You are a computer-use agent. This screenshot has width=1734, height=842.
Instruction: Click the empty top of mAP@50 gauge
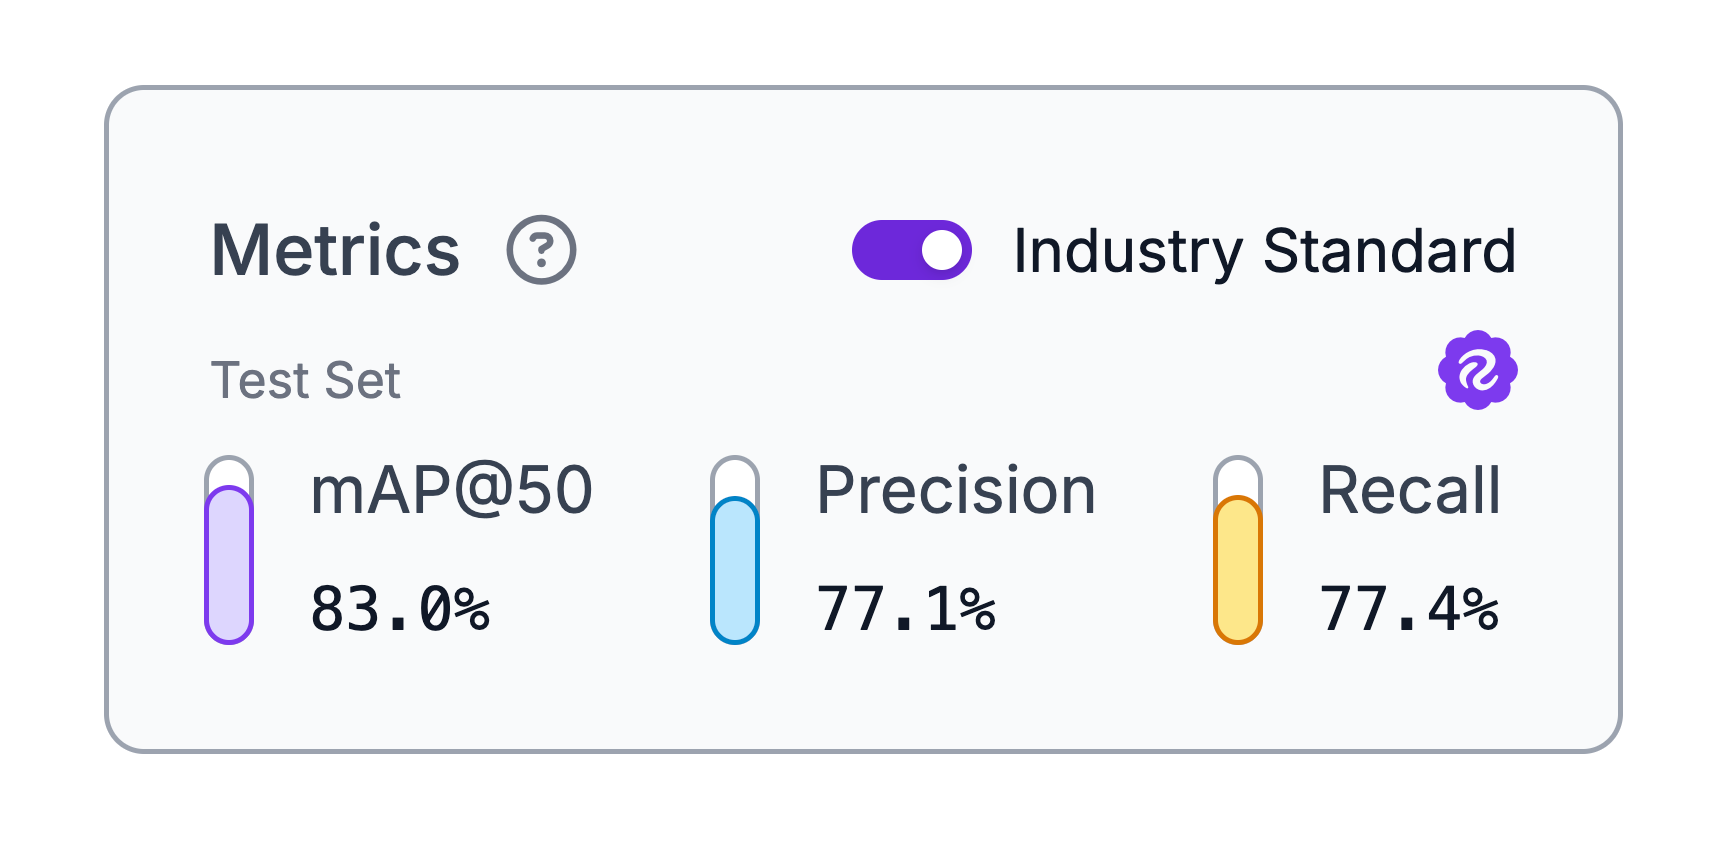pos(229,472)
